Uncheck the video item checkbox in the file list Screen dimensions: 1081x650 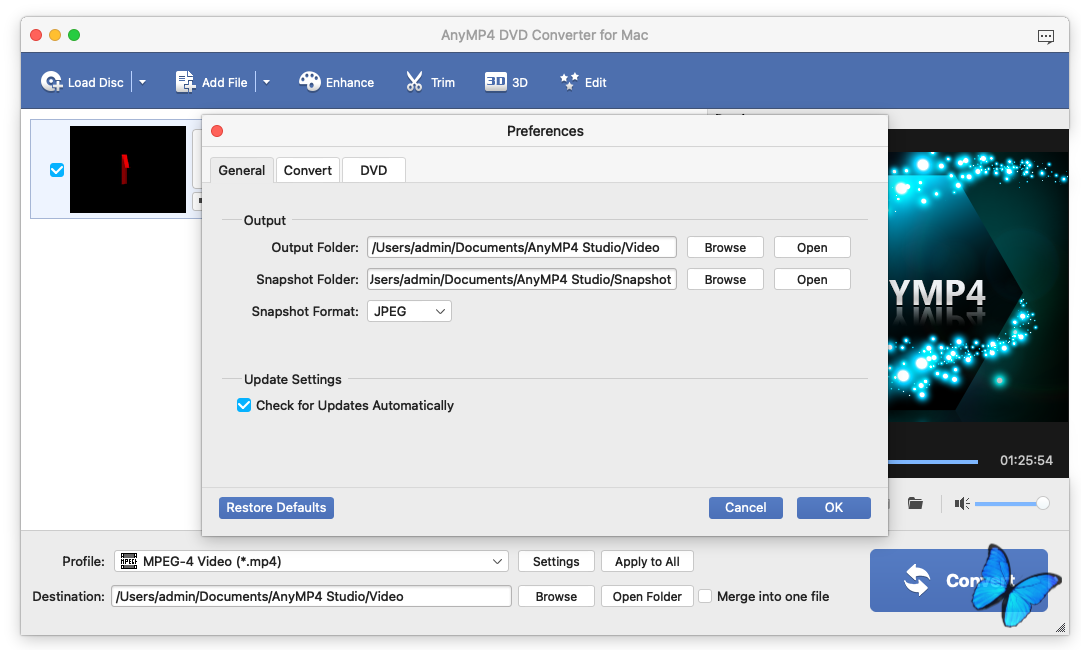coord(57,170)
